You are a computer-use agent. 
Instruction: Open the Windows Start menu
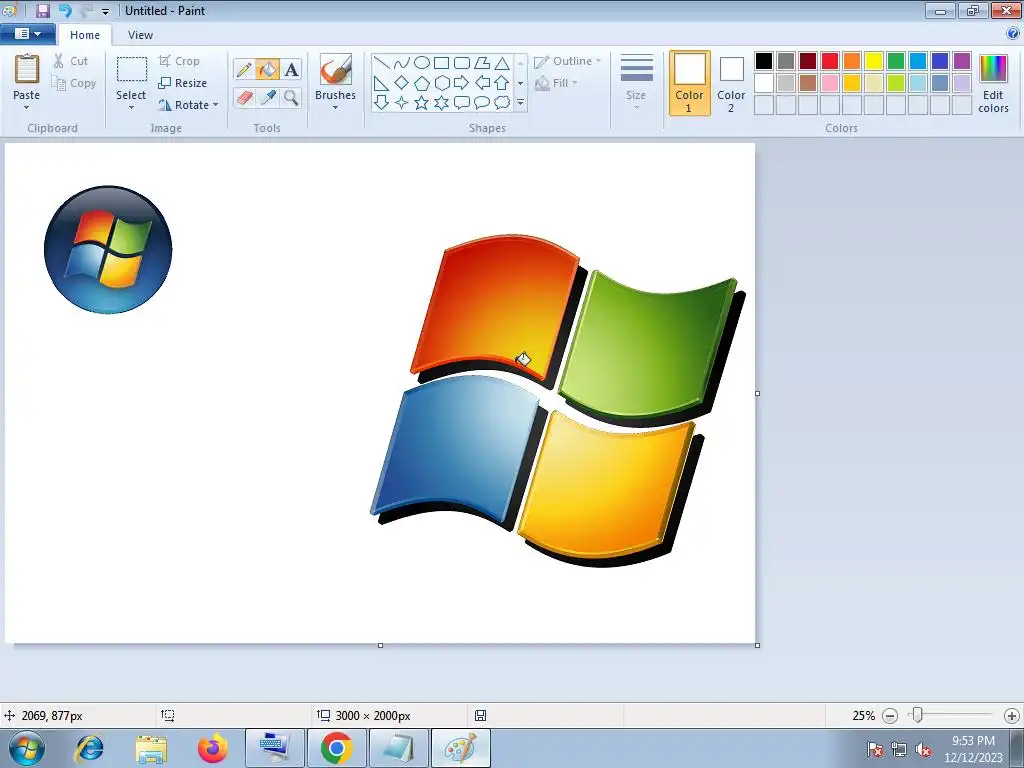pyautogui.click(x=27, y=748)
